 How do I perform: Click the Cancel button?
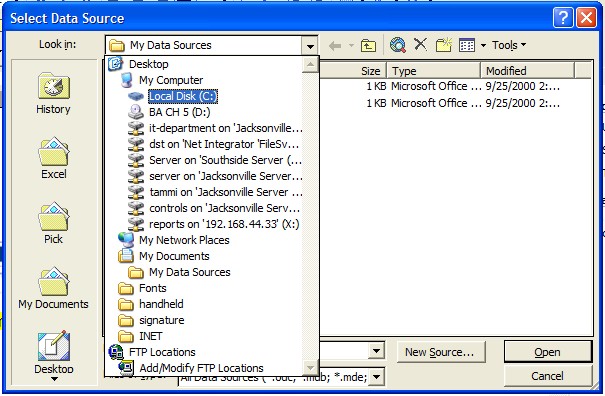pos(548,376)
